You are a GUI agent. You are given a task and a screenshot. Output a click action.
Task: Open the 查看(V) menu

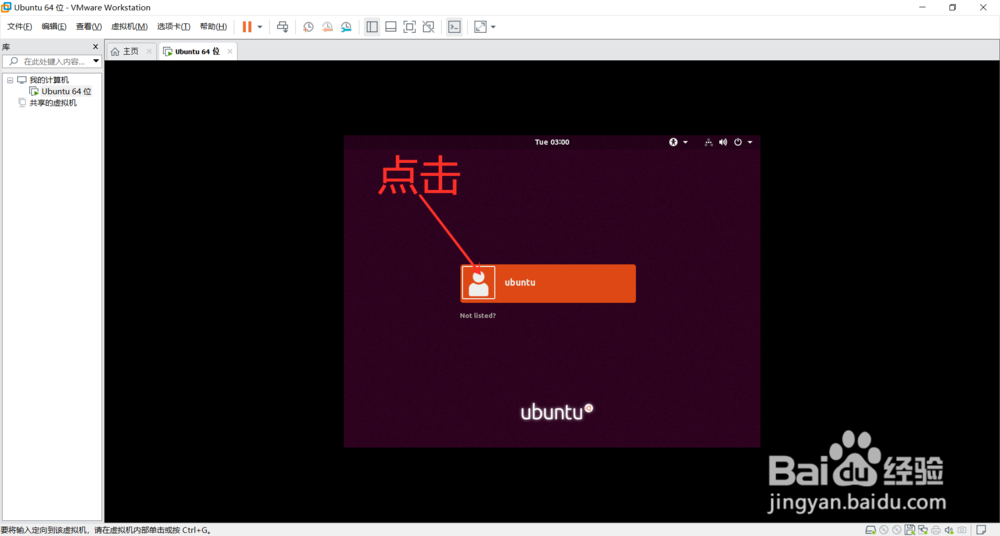(89, 27)
